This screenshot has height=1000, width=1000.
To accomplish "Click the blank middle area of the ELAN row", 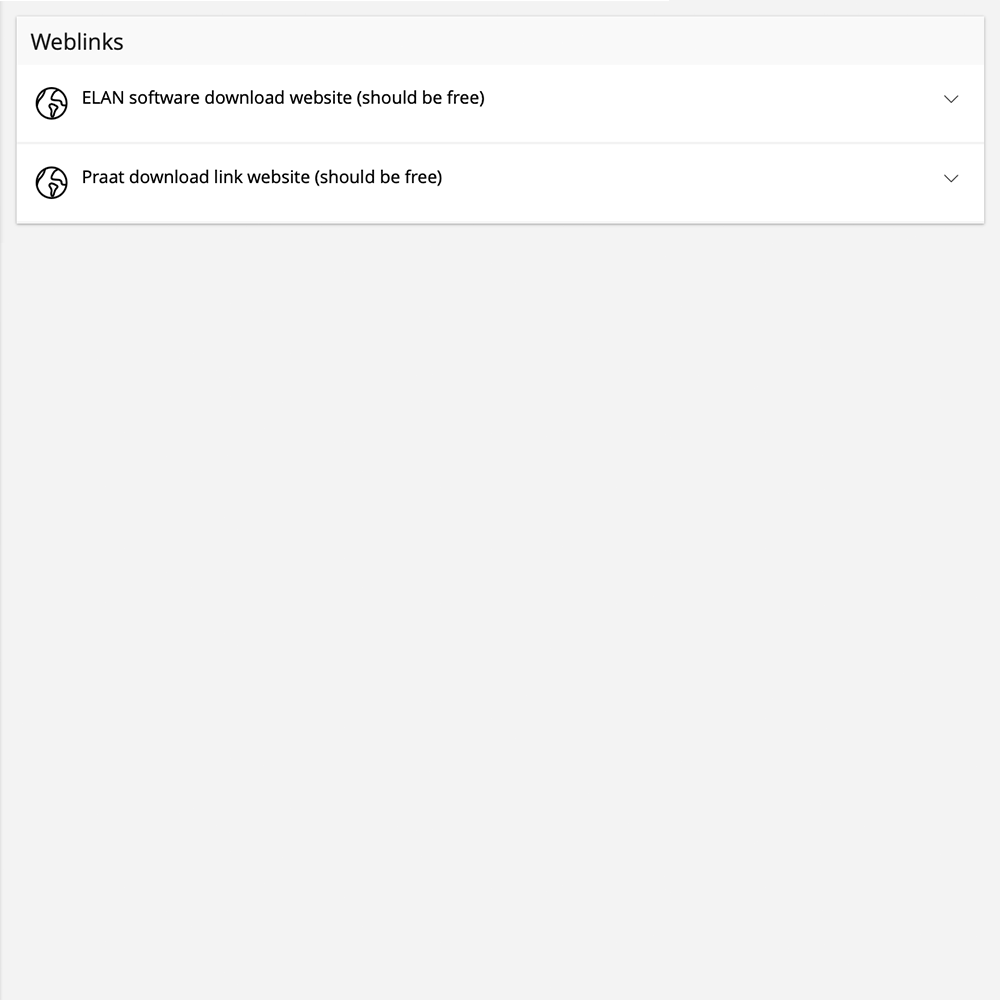I will click(700, 103).
